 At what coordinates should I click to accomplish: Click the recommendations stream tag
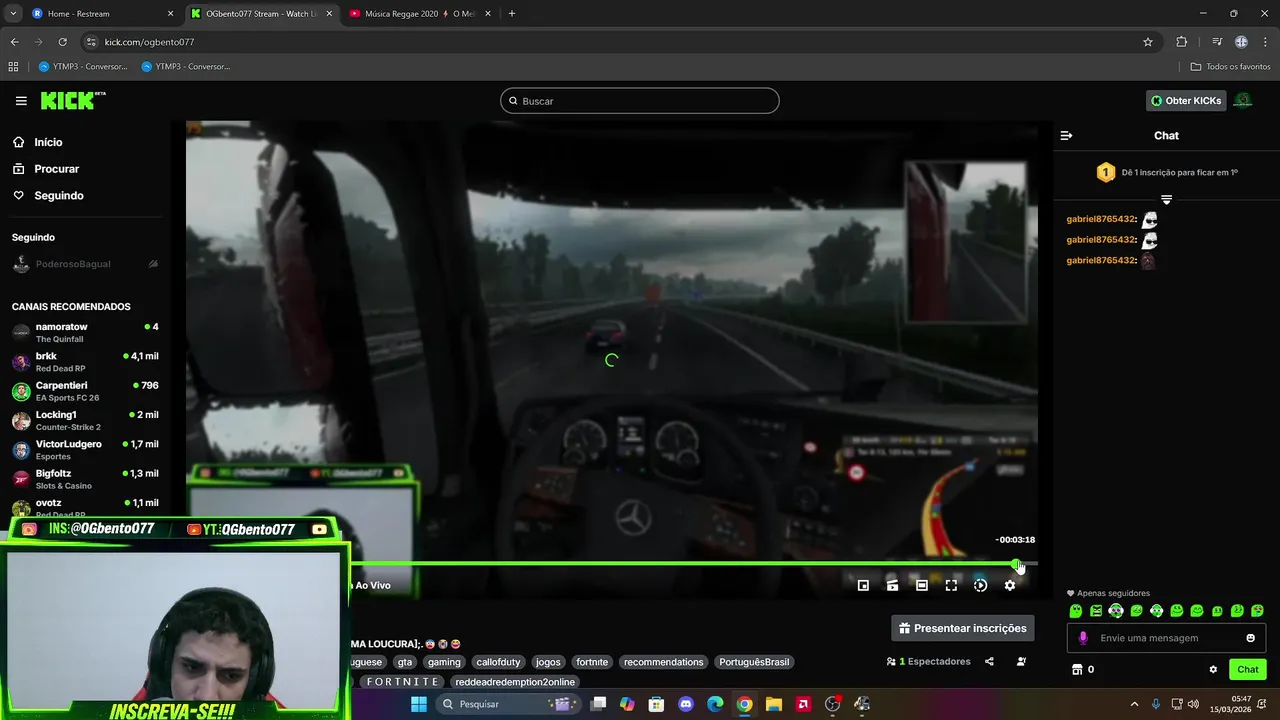[664, 662]
